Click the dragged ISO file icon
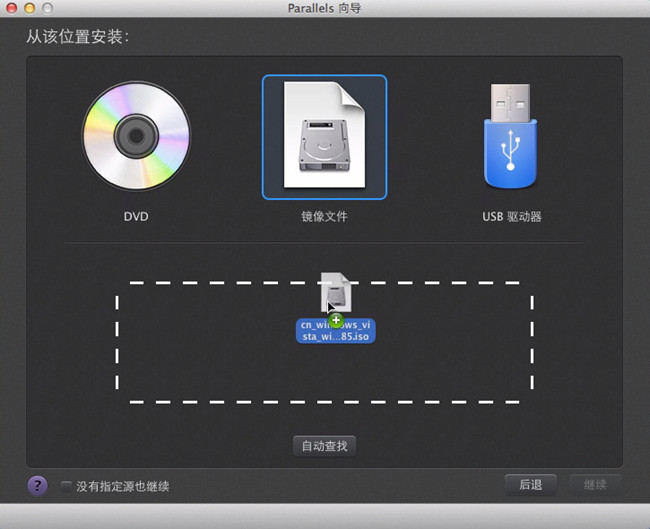 pos(335,290)
